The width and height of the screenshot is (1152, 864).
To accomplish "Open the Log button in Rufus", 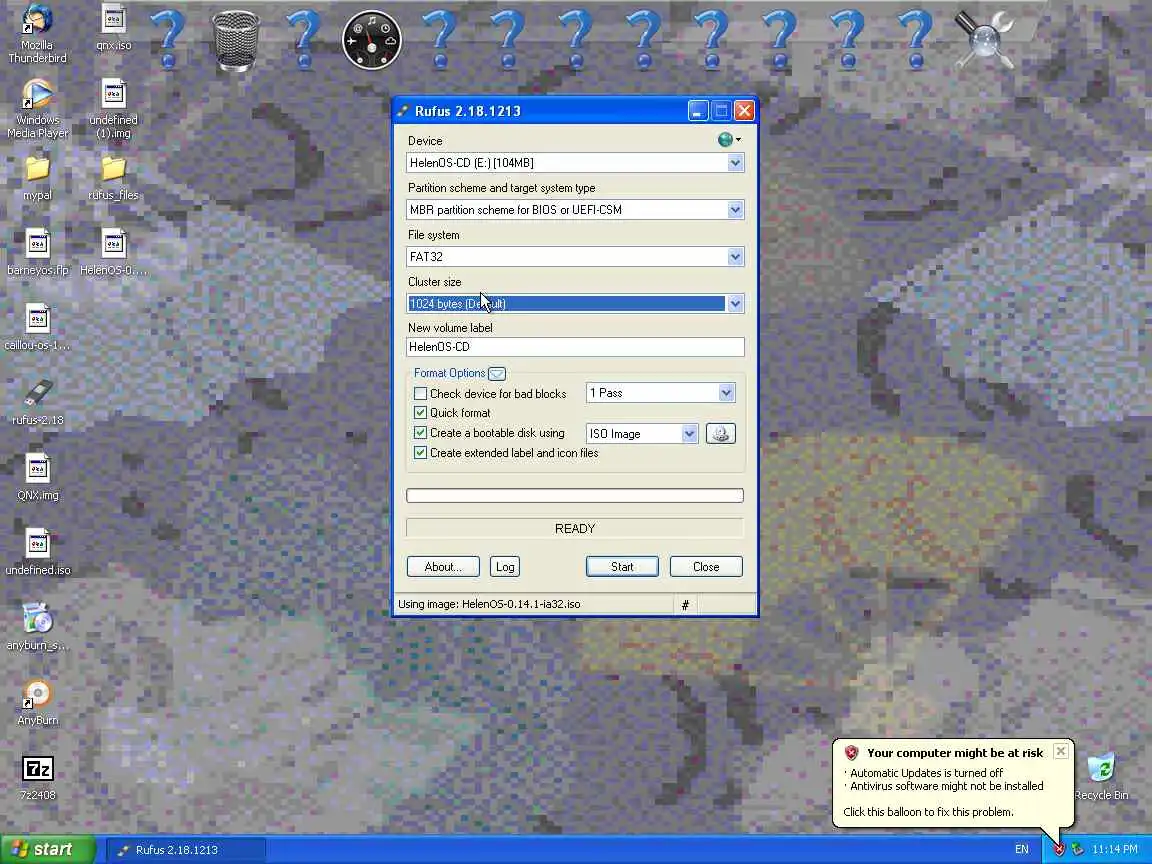I will (x=505, y=566).
